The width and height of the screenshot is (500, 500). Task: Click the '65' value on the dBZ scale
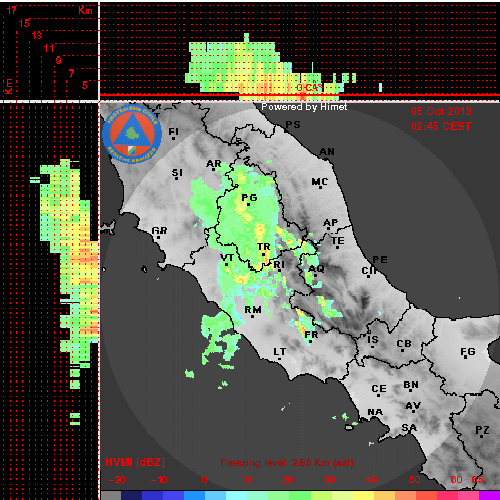[x=477, y=480]
